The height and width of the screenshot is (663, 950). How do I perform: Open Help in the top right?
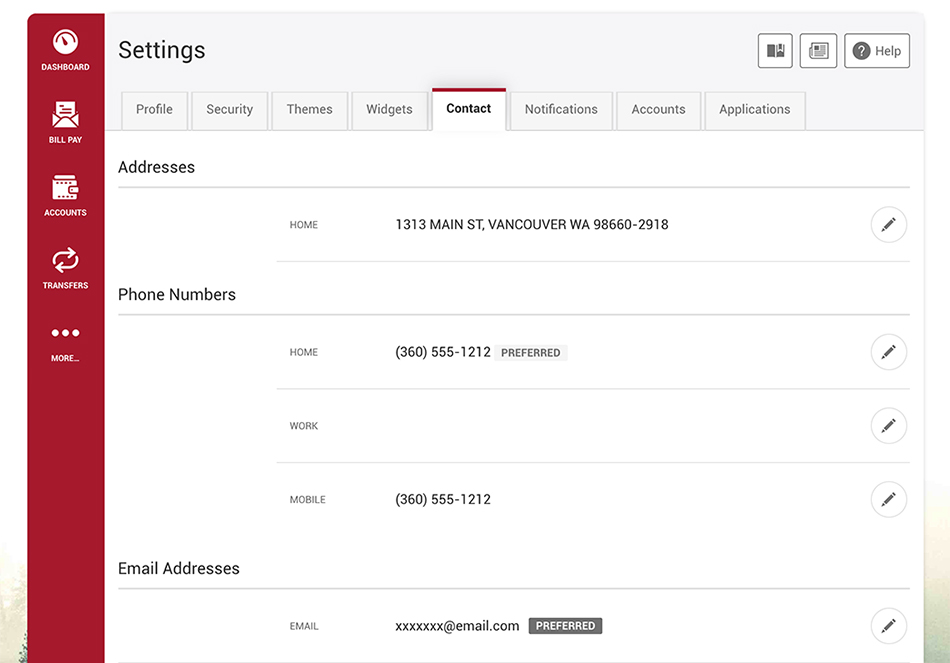(x=877, y=50)
